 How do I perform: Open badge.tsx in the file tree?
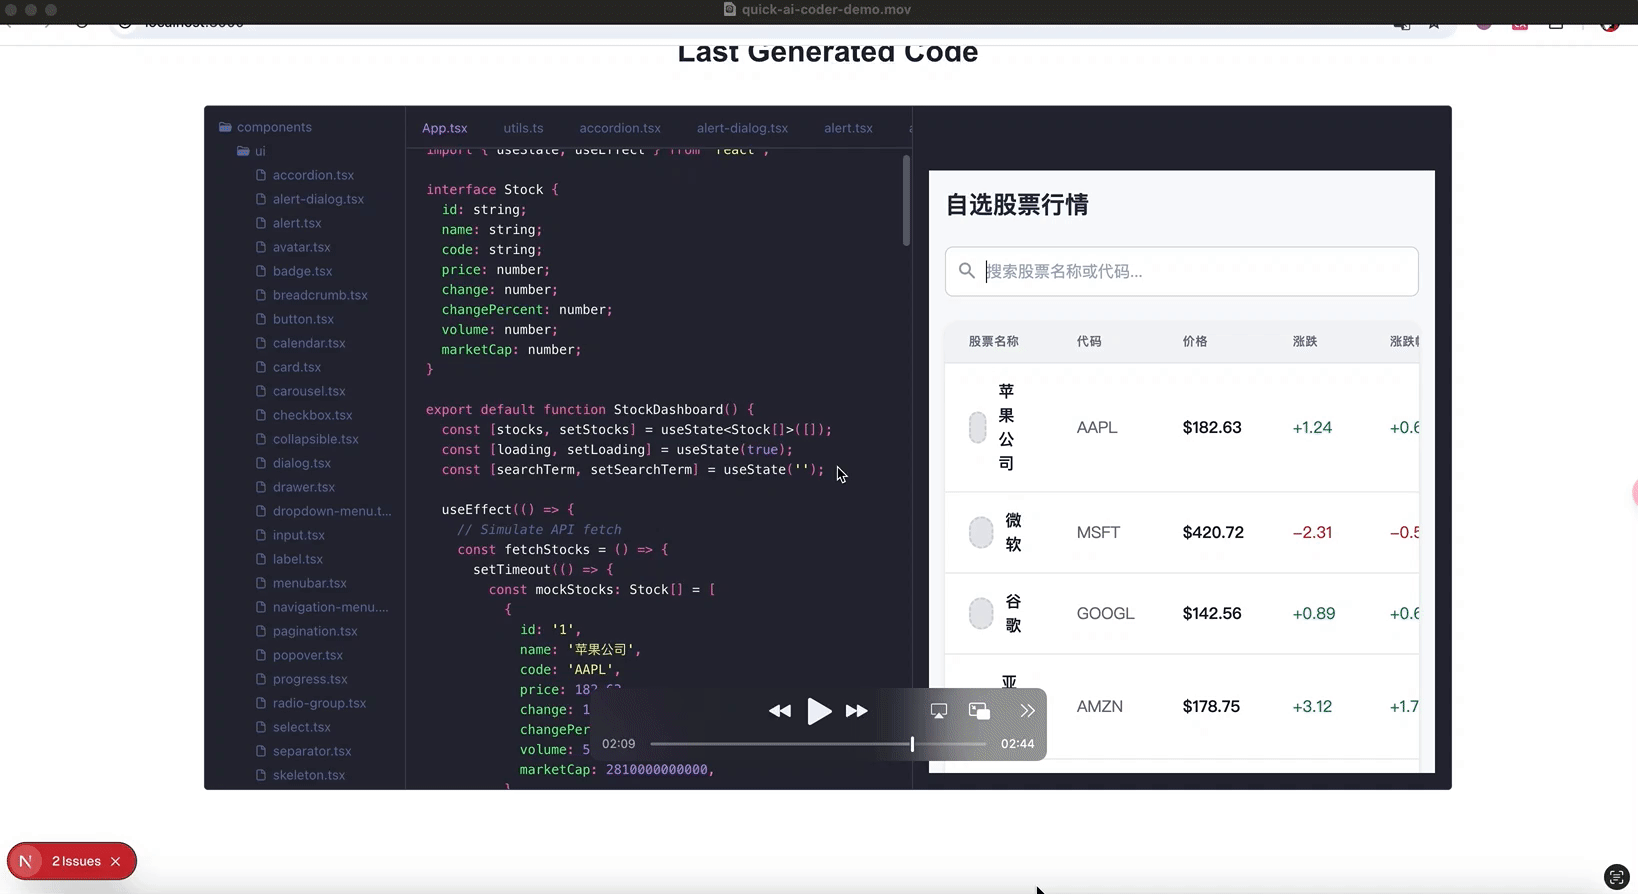click(293, 271)
